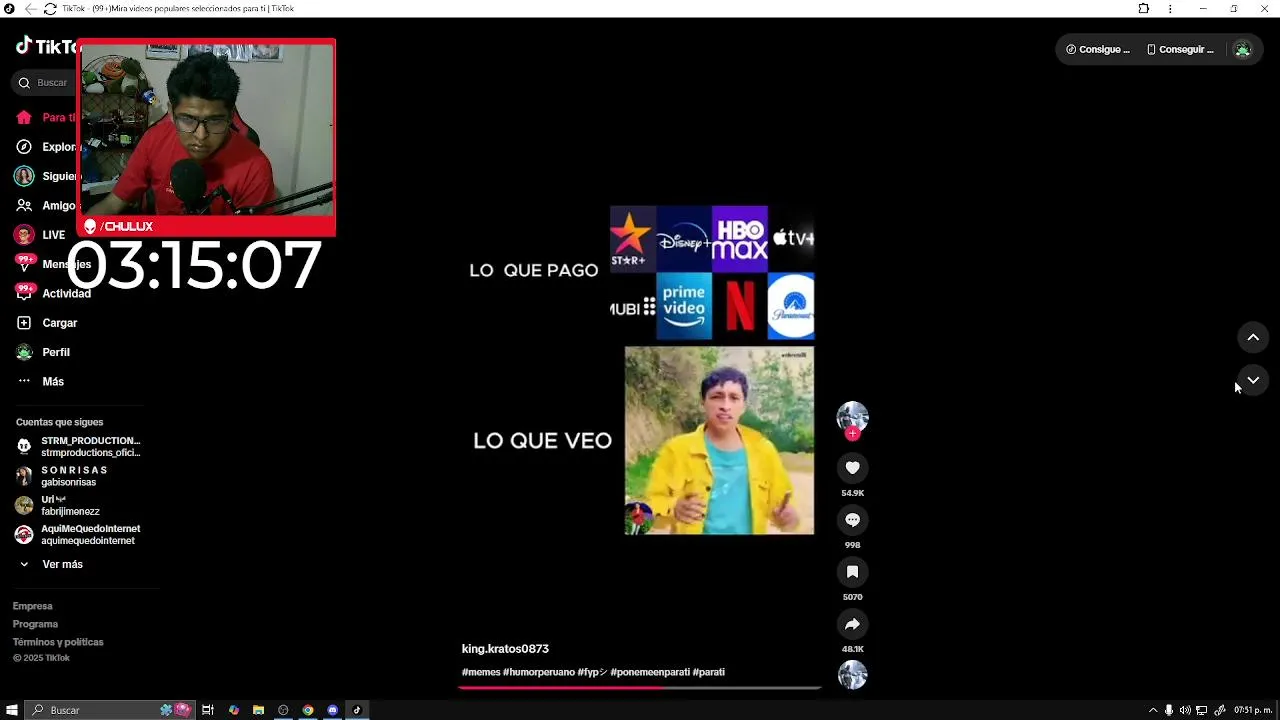Click the Windows taskbar Buscar box

pos(110,710)
